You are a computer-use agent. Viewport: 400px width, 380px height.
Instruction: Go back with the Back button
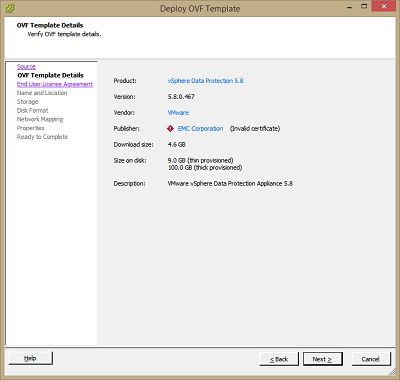coord(279,359)
